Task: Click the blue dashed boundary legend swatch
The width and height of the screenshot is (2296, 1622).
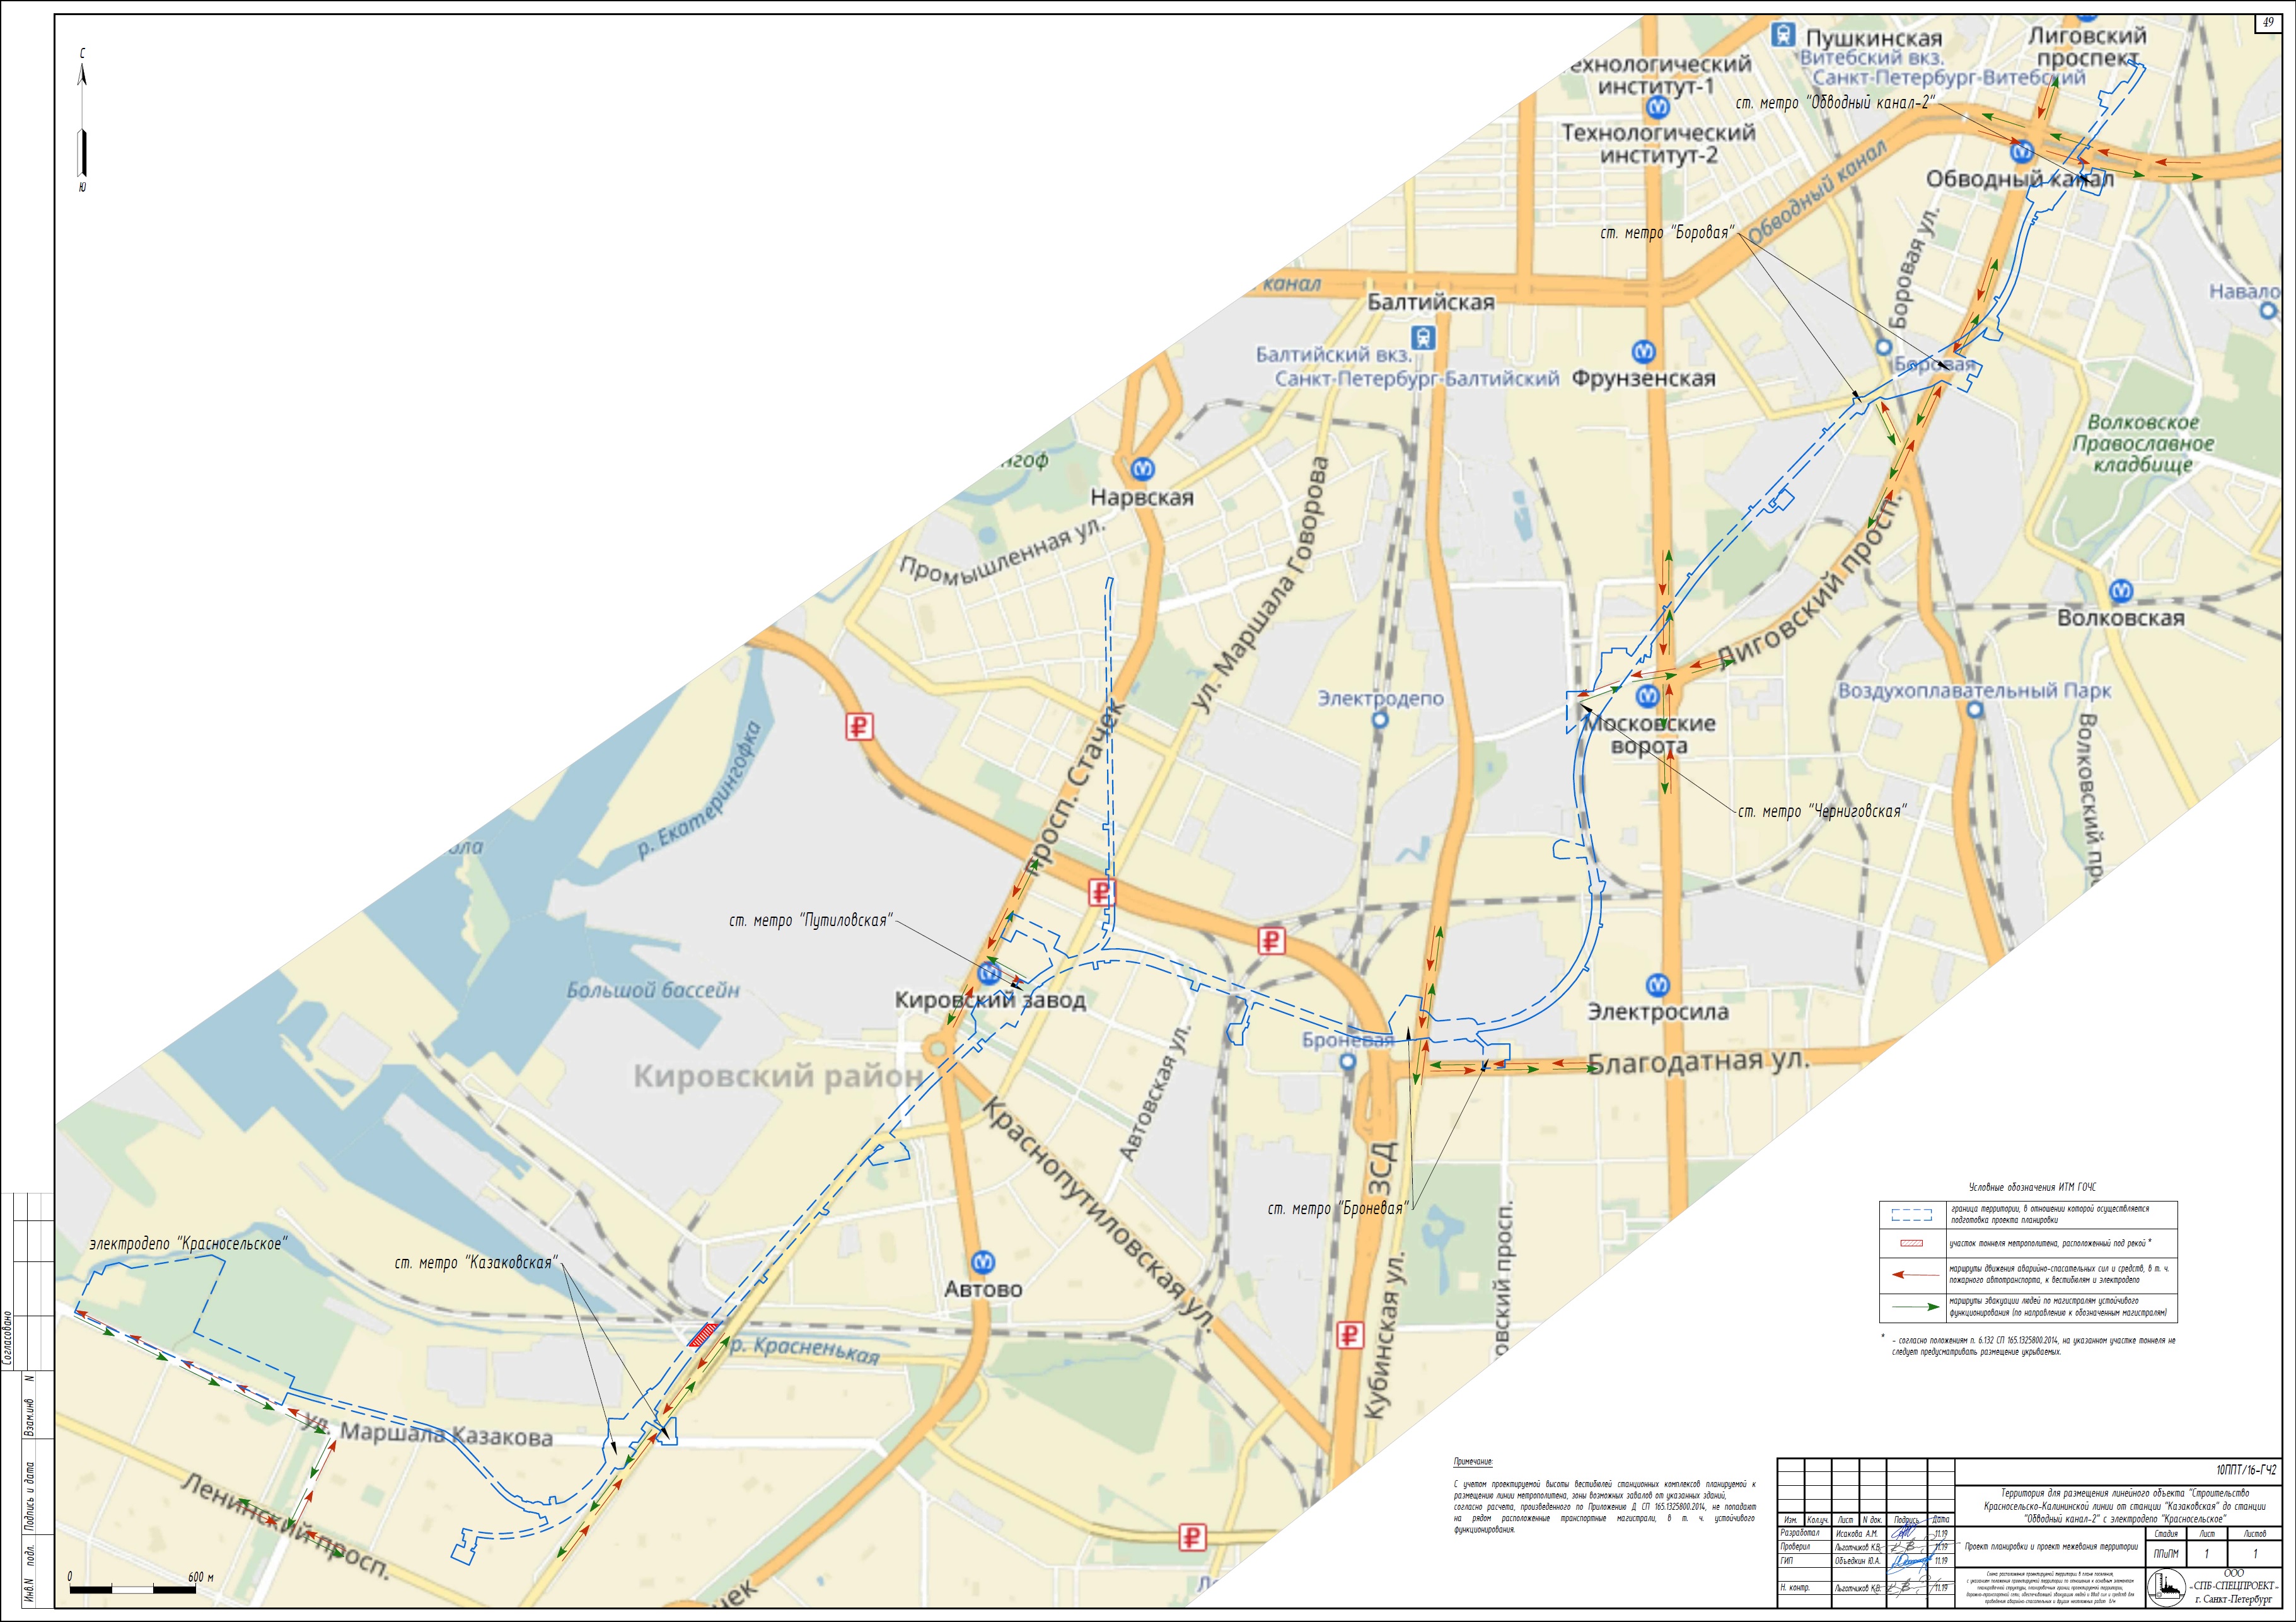Action: 1911,1216
